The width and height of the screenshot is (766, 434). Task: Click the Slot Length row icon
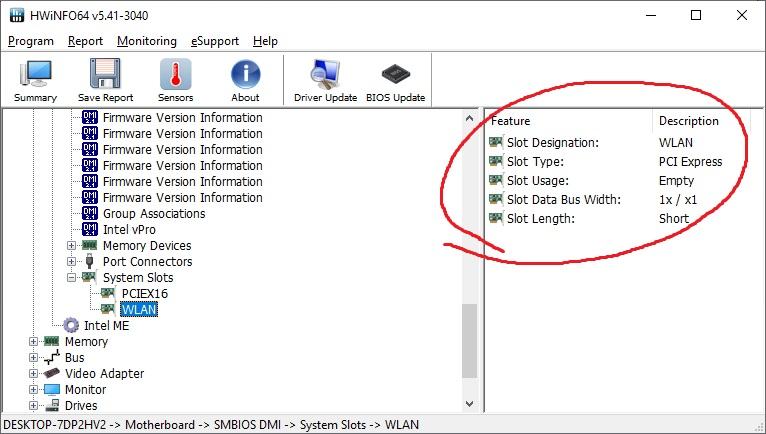coord(496,218)
